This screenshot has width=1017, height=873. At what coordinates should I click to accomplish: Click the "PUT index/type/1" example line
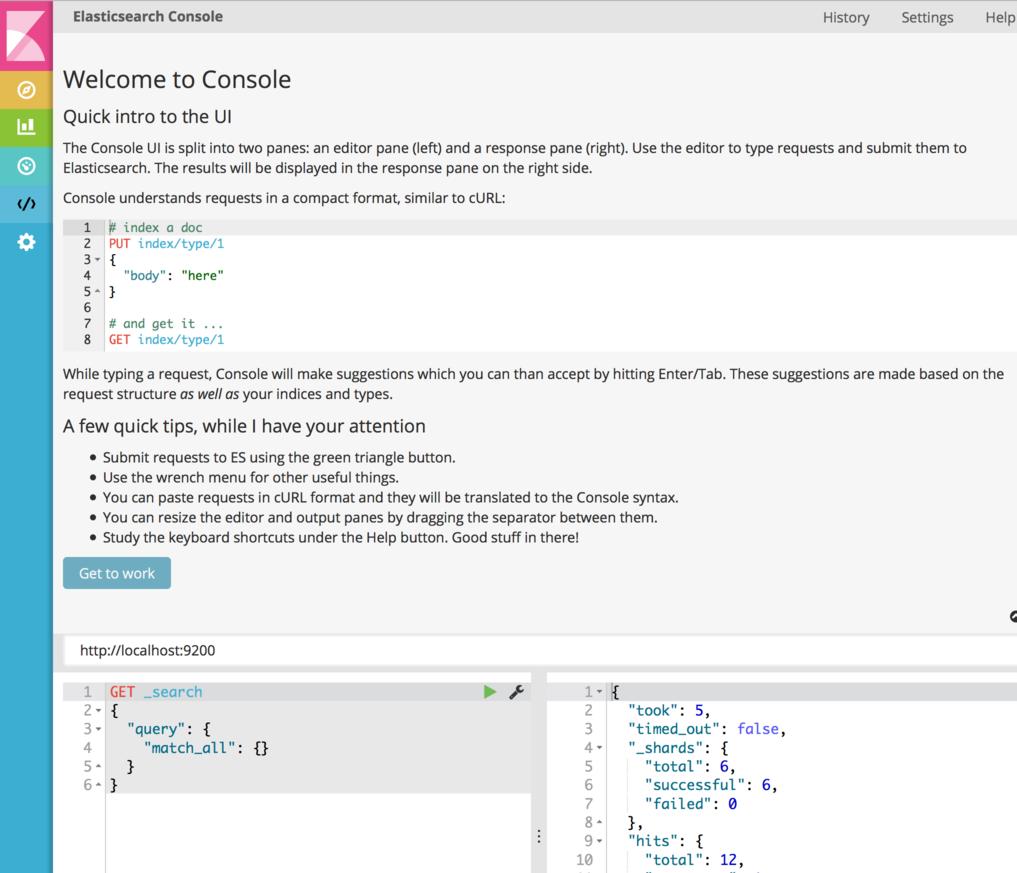[166, 244]
